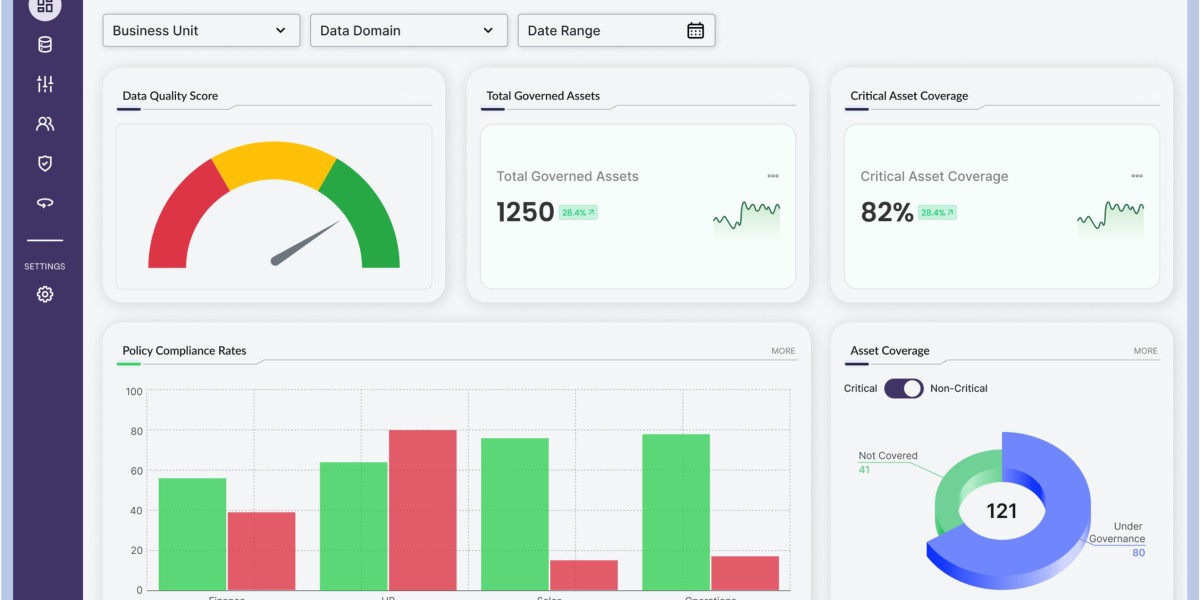
Task: Expand the Data Domain dropdown
Action: click(x=409, y=31)
